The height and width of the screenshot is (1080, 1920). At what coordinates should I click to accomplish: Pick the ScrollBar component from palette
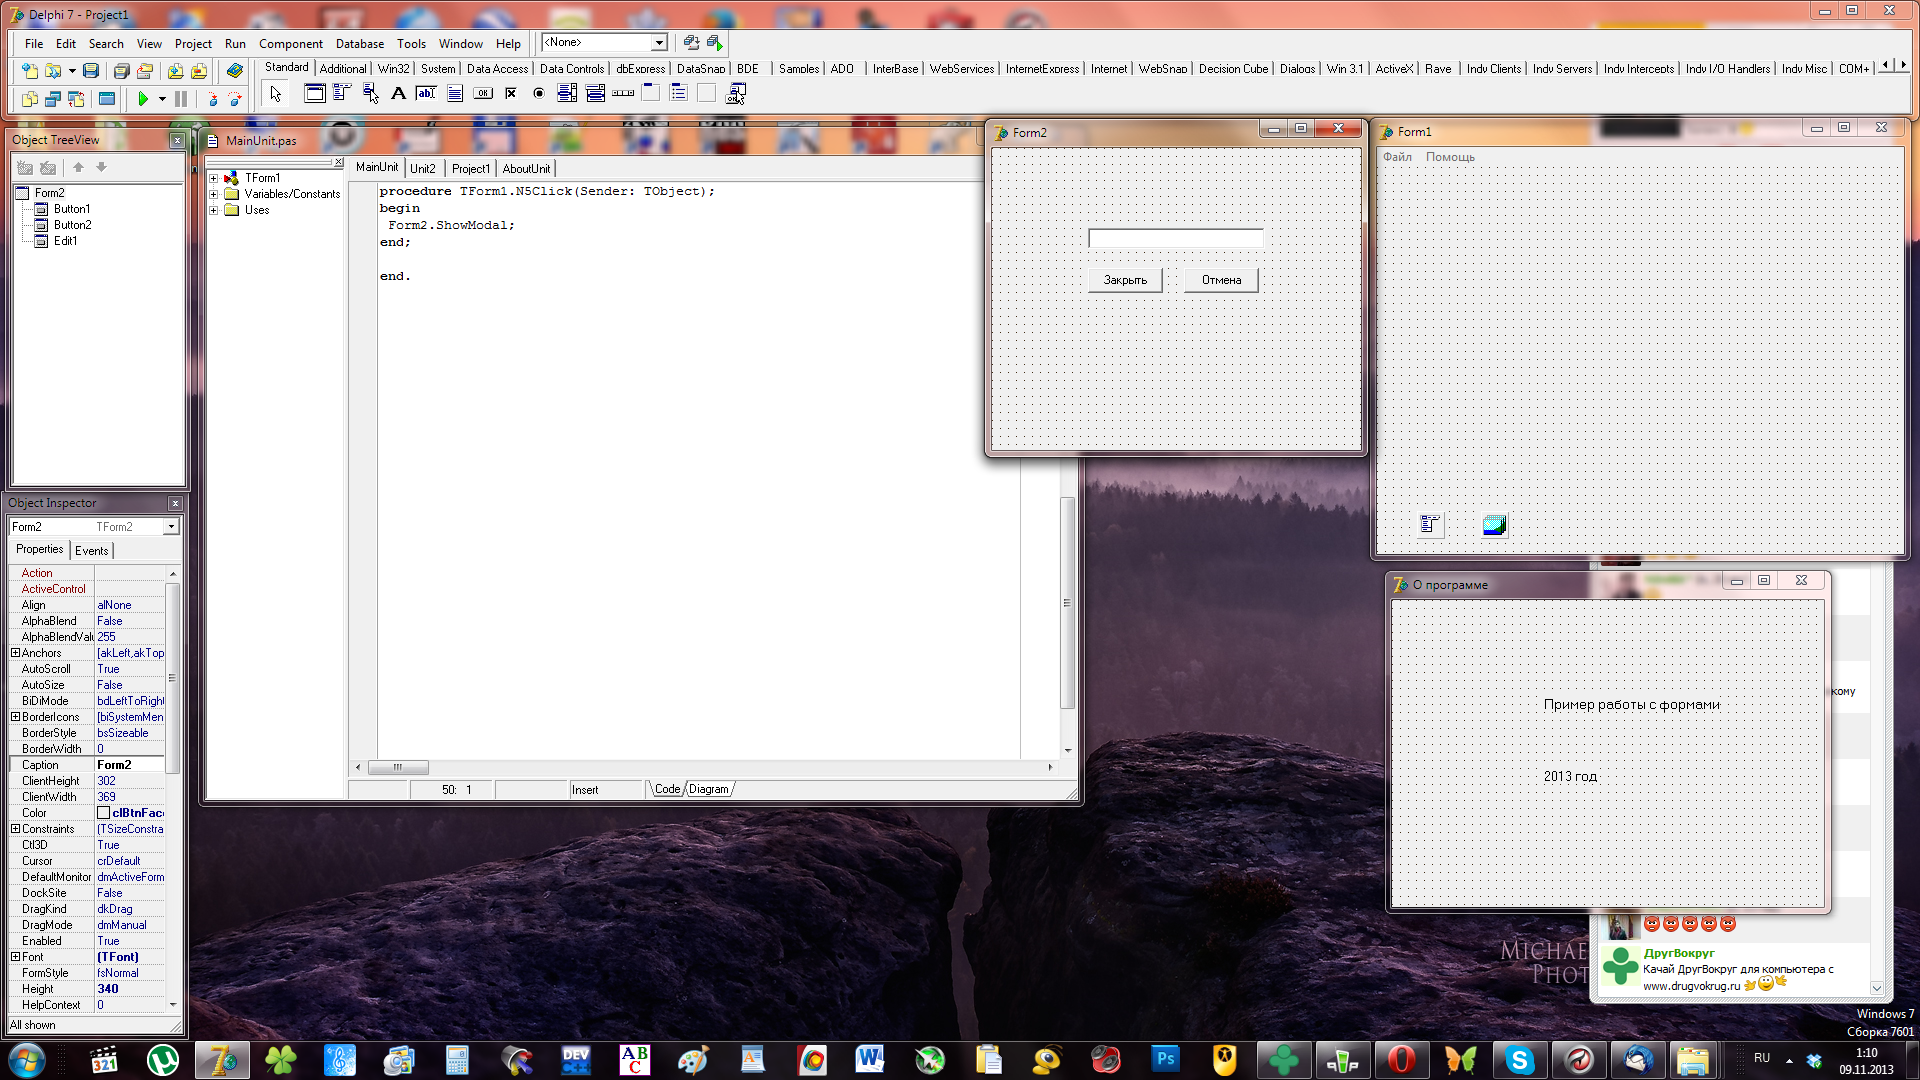click(623, 94)
